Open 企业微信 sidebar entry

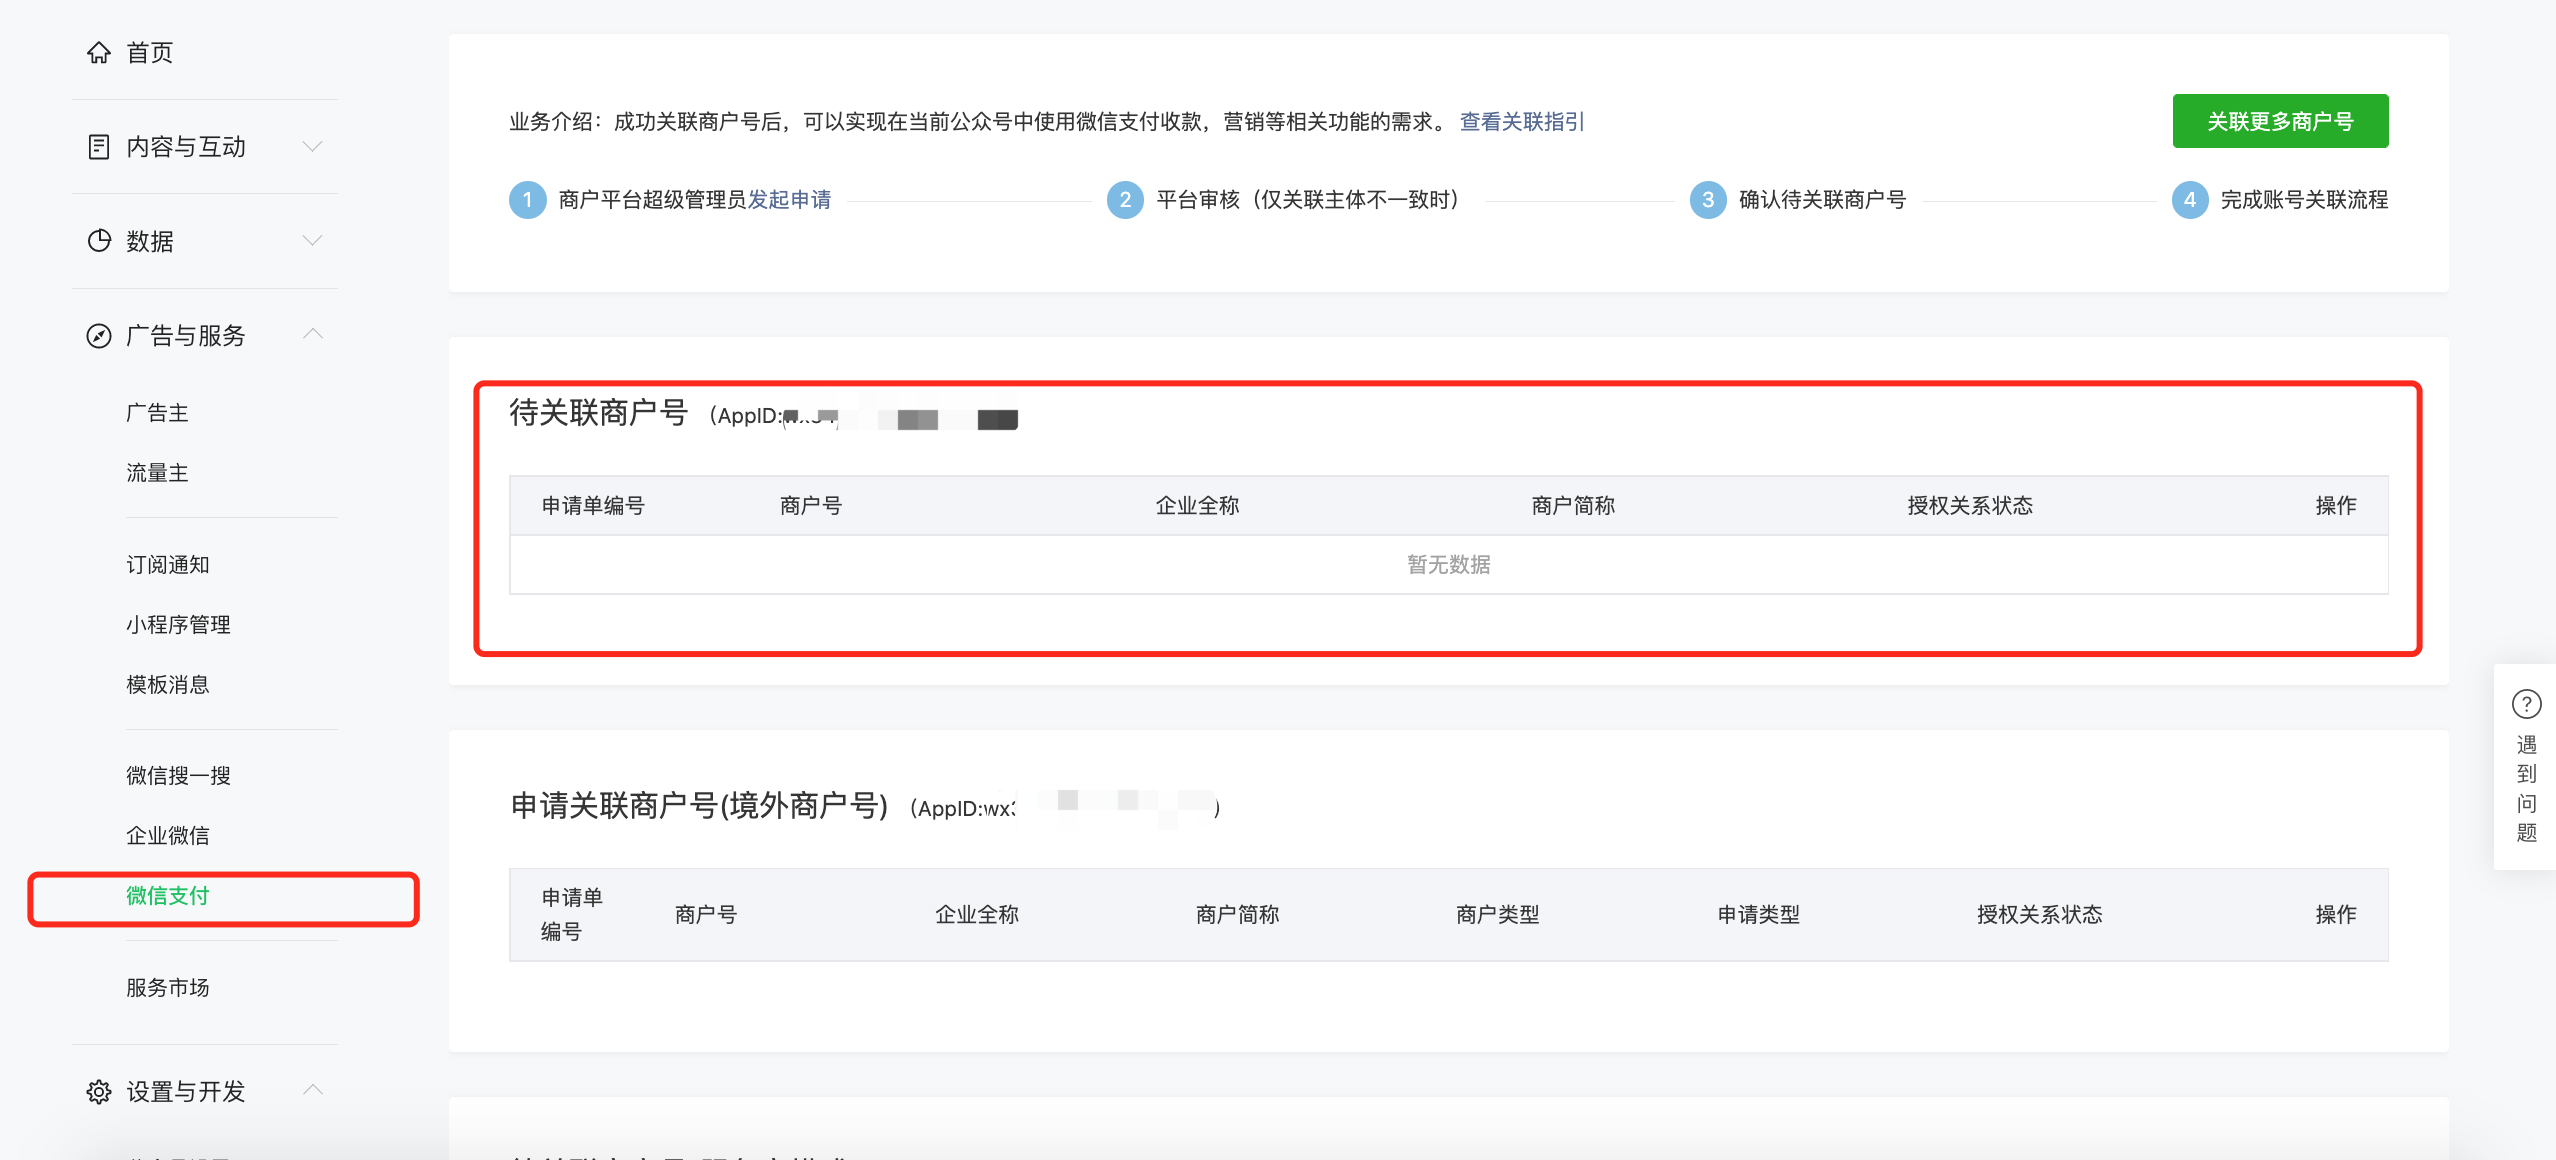coord(168,836)
